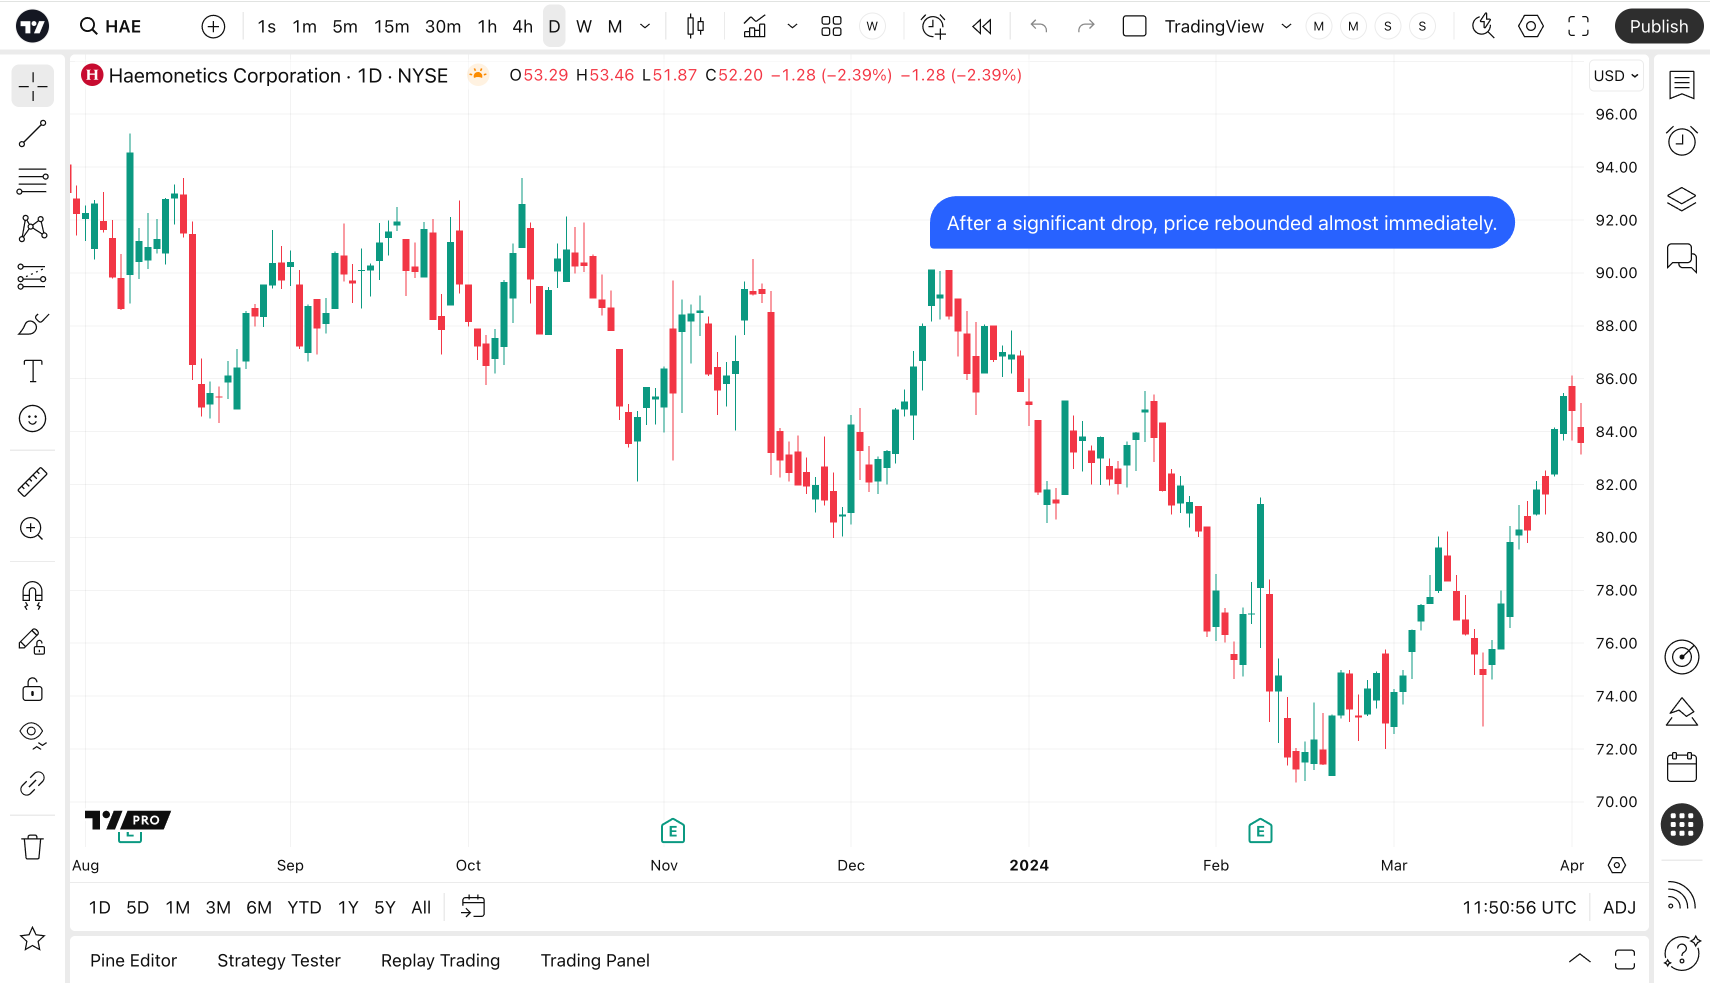Open the emoji icons tool
Viewport: 1711px width, 983px height.
tap(32, 419)
